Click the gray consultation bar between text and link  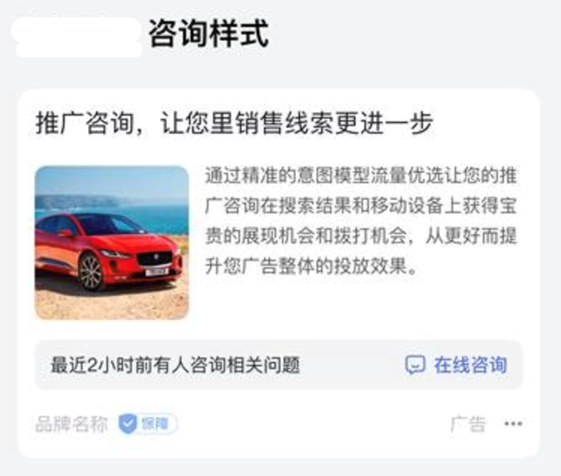[x=352, y=365]
